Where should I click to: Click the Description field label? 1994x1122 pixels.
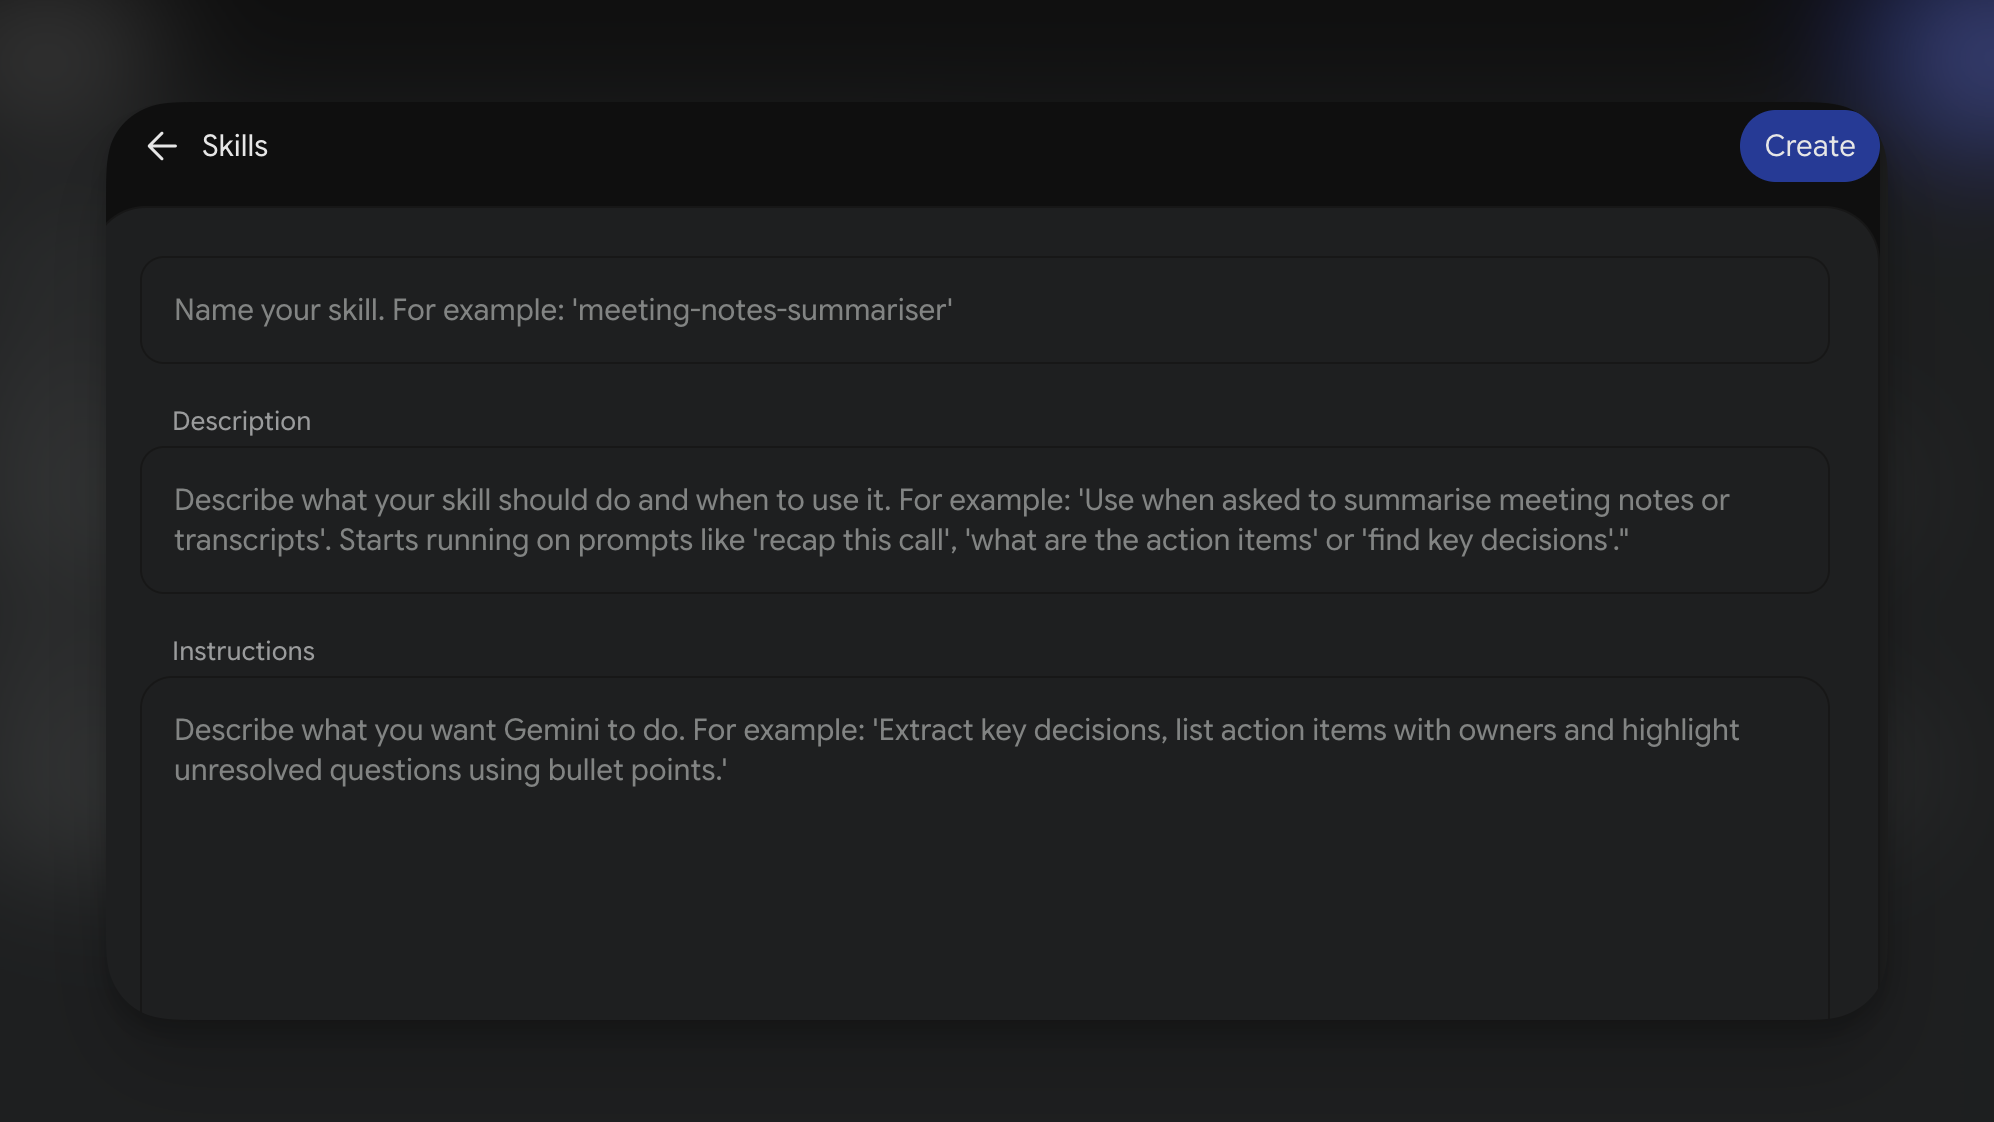(241, 421)
